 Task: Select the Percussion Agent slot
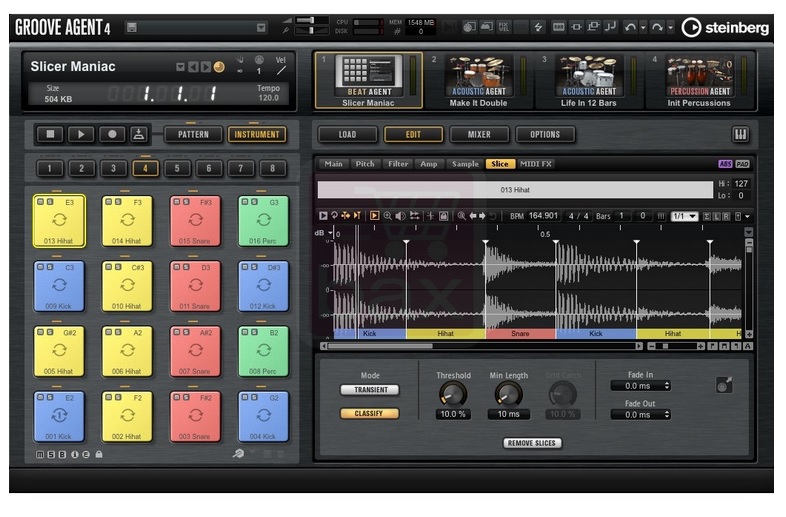coord(699,81)
